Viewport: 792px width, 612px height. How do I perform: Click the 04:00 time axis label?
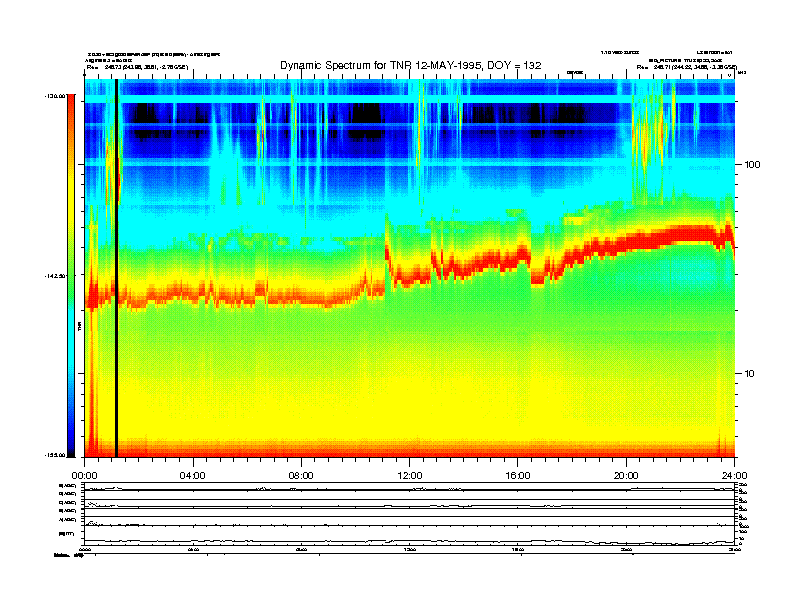pyautogui.click(x=193, y=475)
